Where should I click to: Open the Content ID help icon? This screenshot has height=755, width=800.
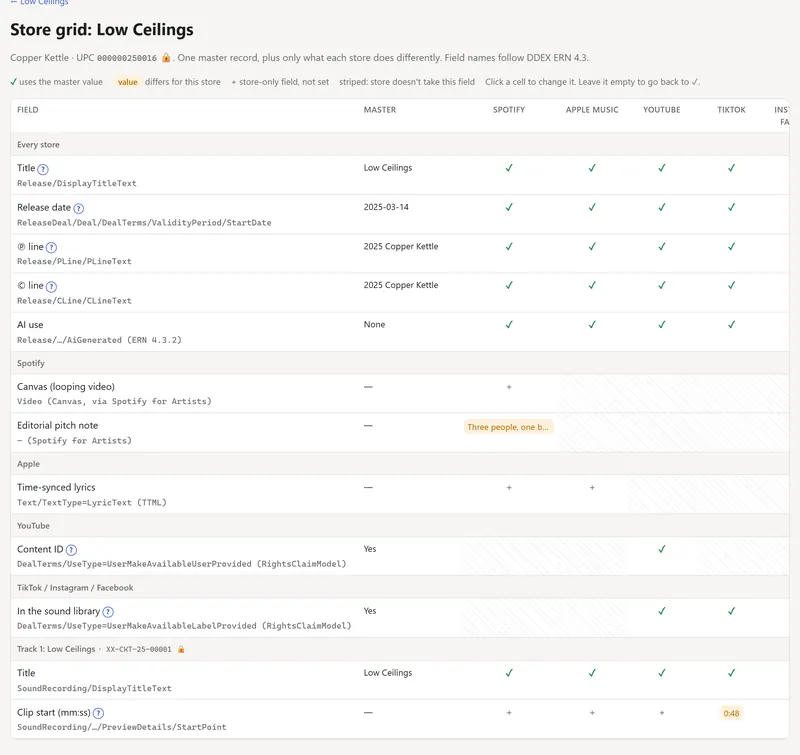(71, 550)
